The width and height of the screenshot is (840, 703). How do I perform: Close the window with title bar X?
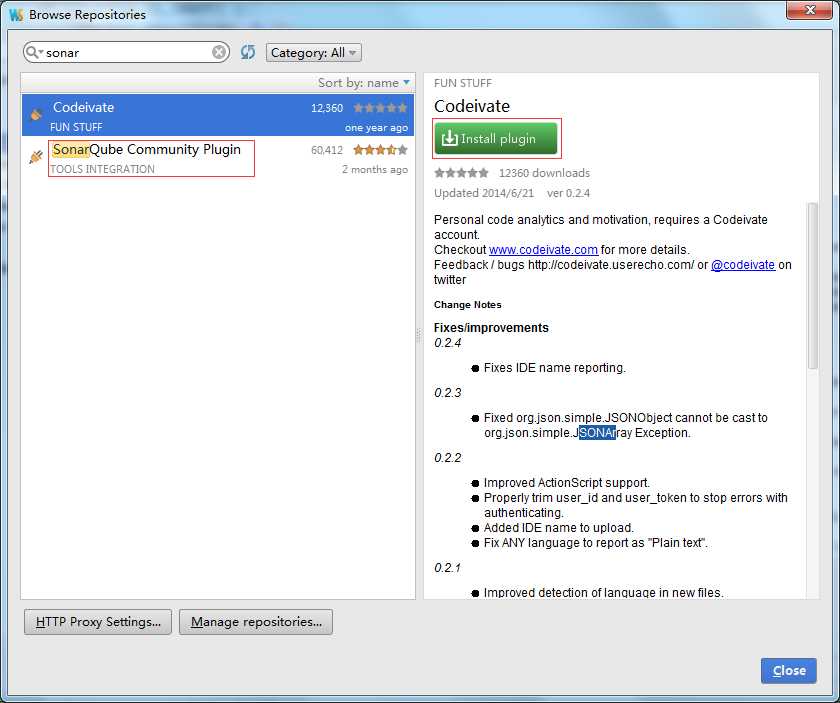click(x=809, y=10)
